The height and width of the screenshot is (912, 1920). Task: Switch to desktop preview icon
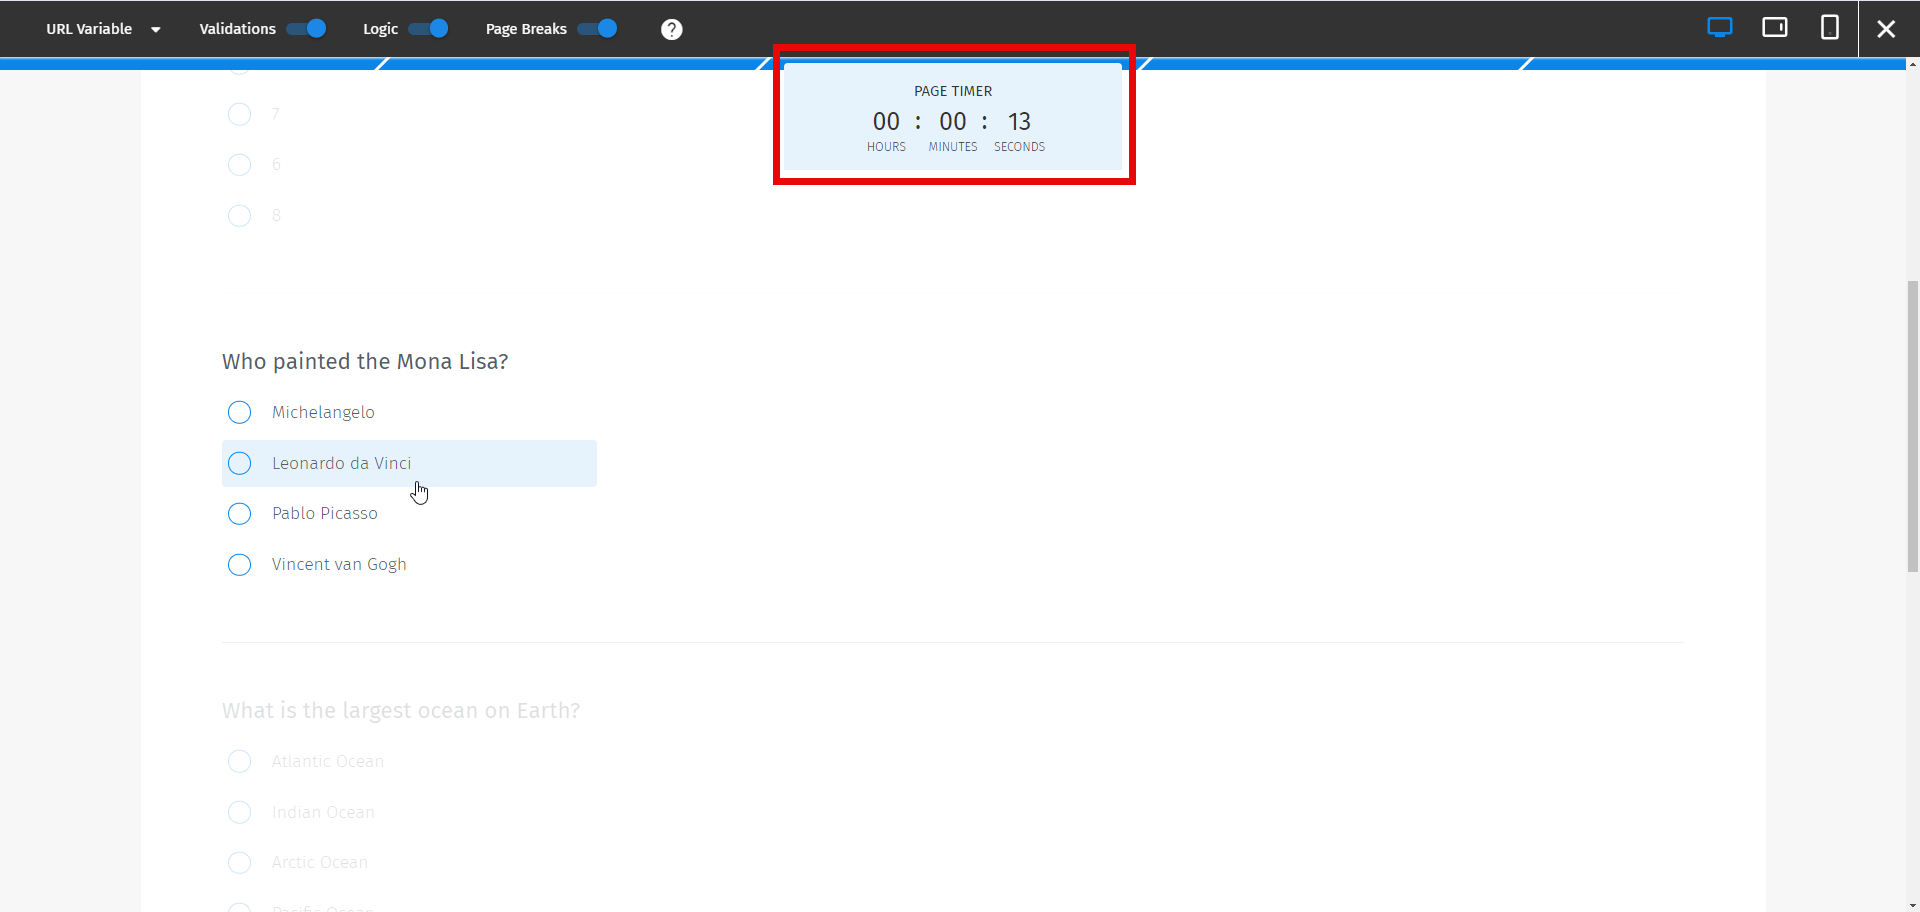pyautogui.click(x=1719, y=28)
